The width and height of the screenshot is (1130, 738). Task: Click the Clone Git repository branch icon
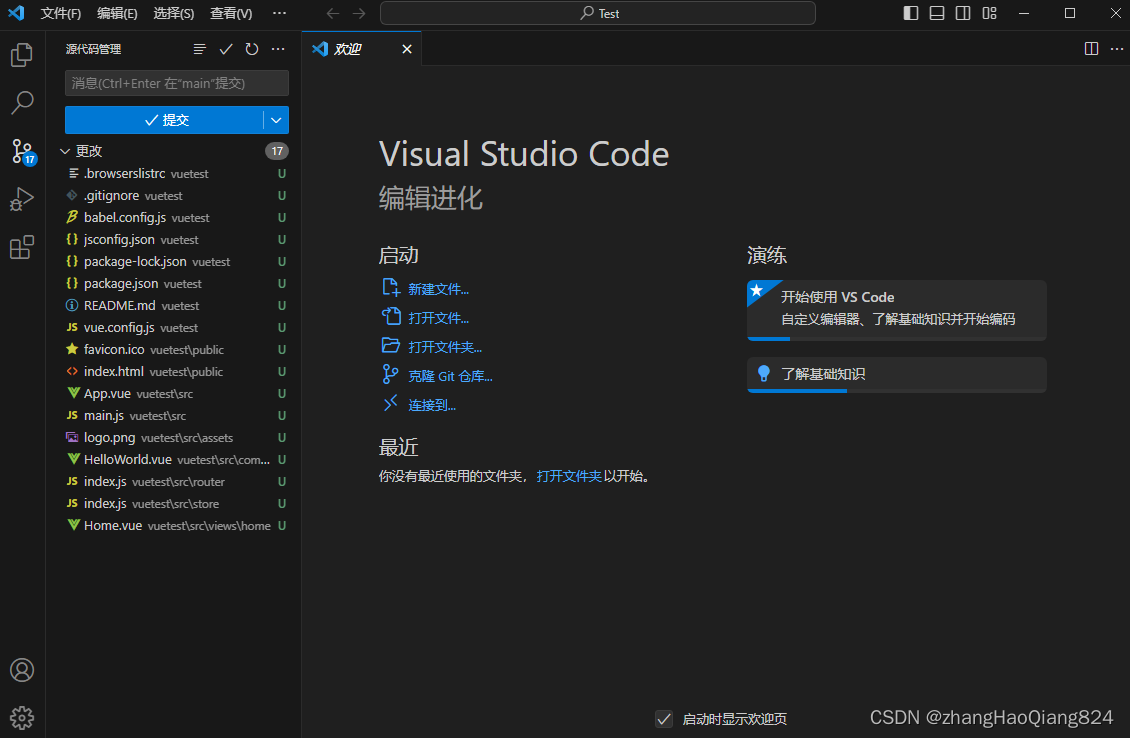[x=390, y=374]
